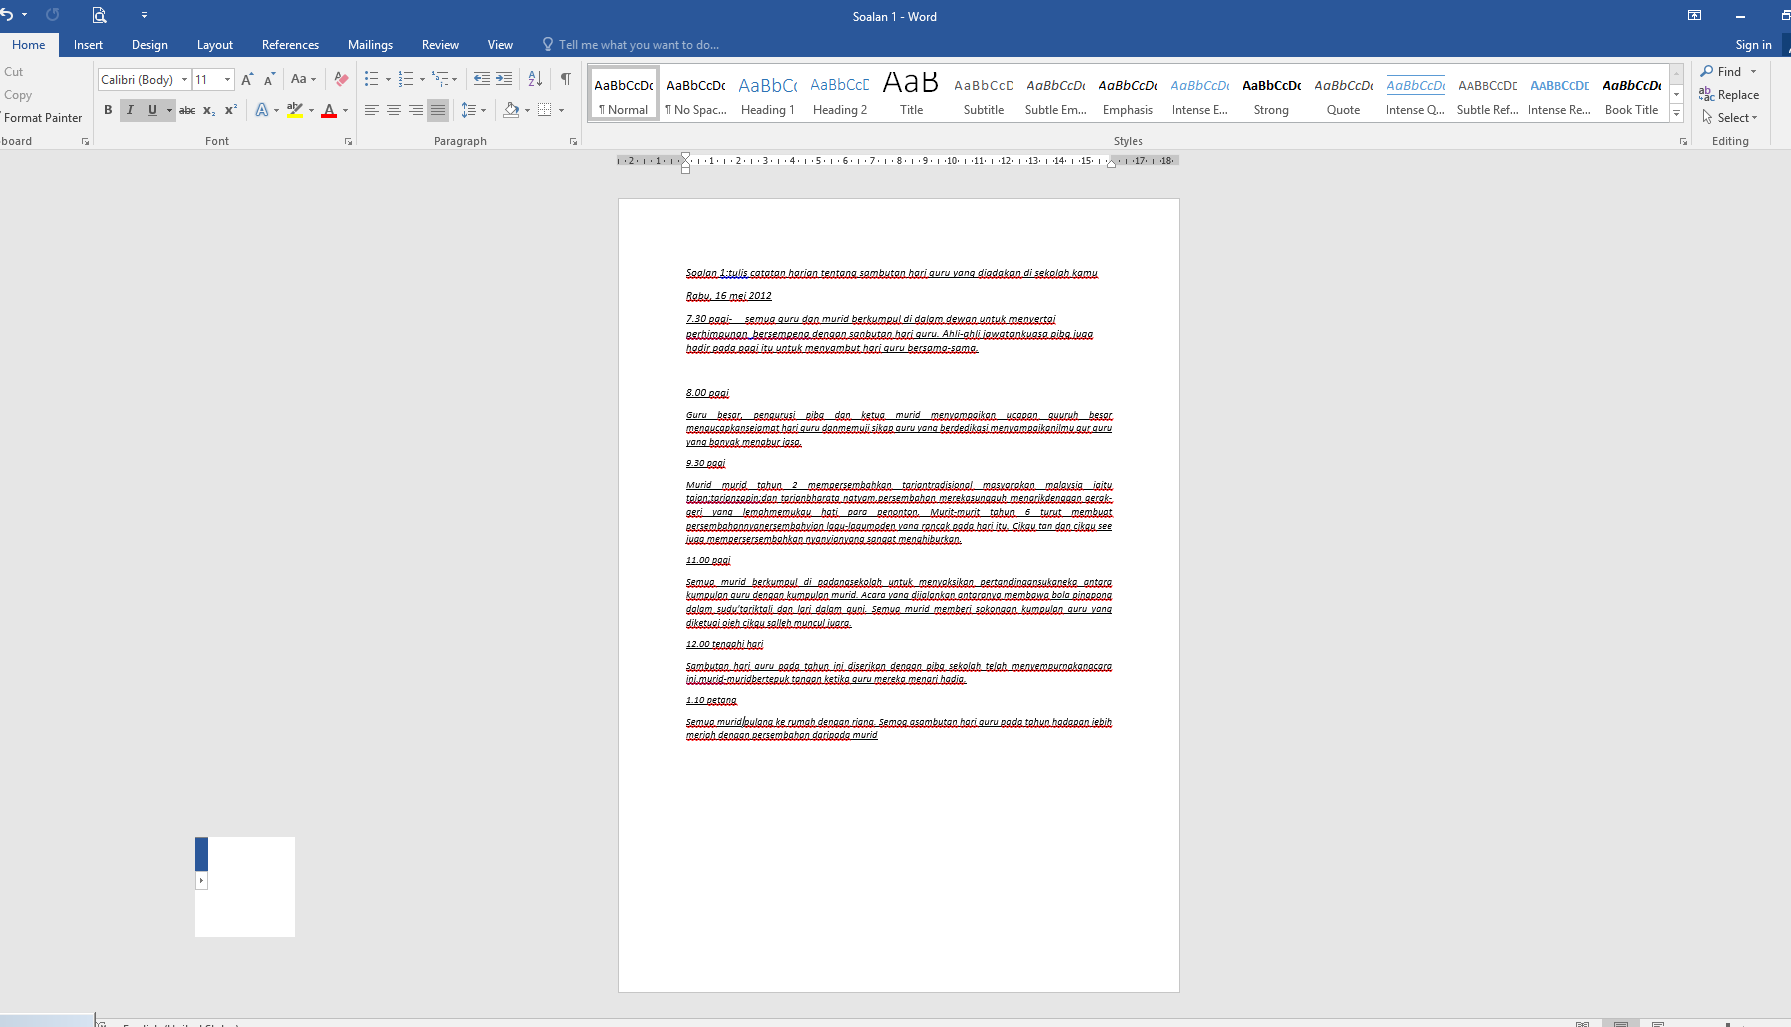1791x1027 pixels.
Task: Toggle Justify alignment
Action: pyautogui.click(x=438, y=110)
